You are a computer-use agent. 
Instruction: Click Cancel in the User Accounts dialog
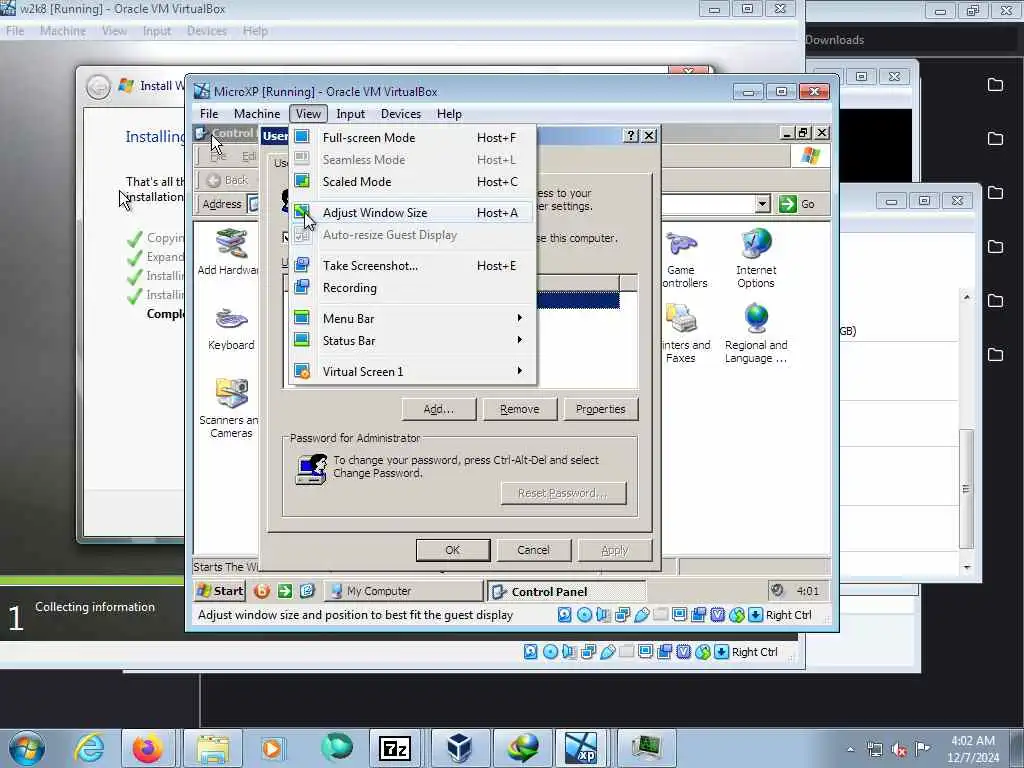click(x=534, y=551)
